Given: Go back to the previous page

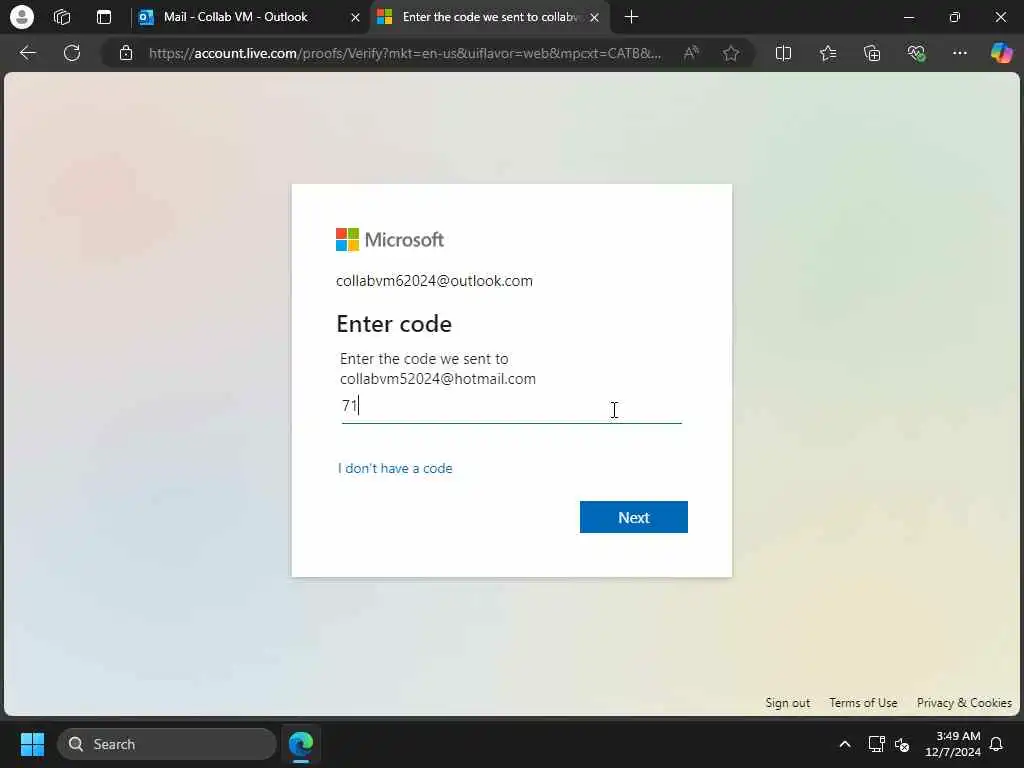Looking at the screenshot, I should [x=27, y=53].
